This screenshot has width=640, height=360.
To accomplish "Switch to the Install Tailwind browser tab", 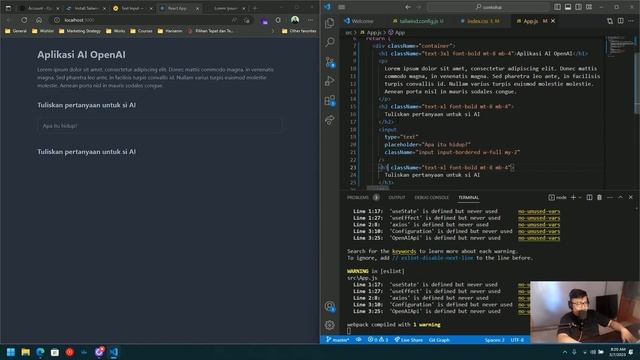I will (x=87, y=8).
